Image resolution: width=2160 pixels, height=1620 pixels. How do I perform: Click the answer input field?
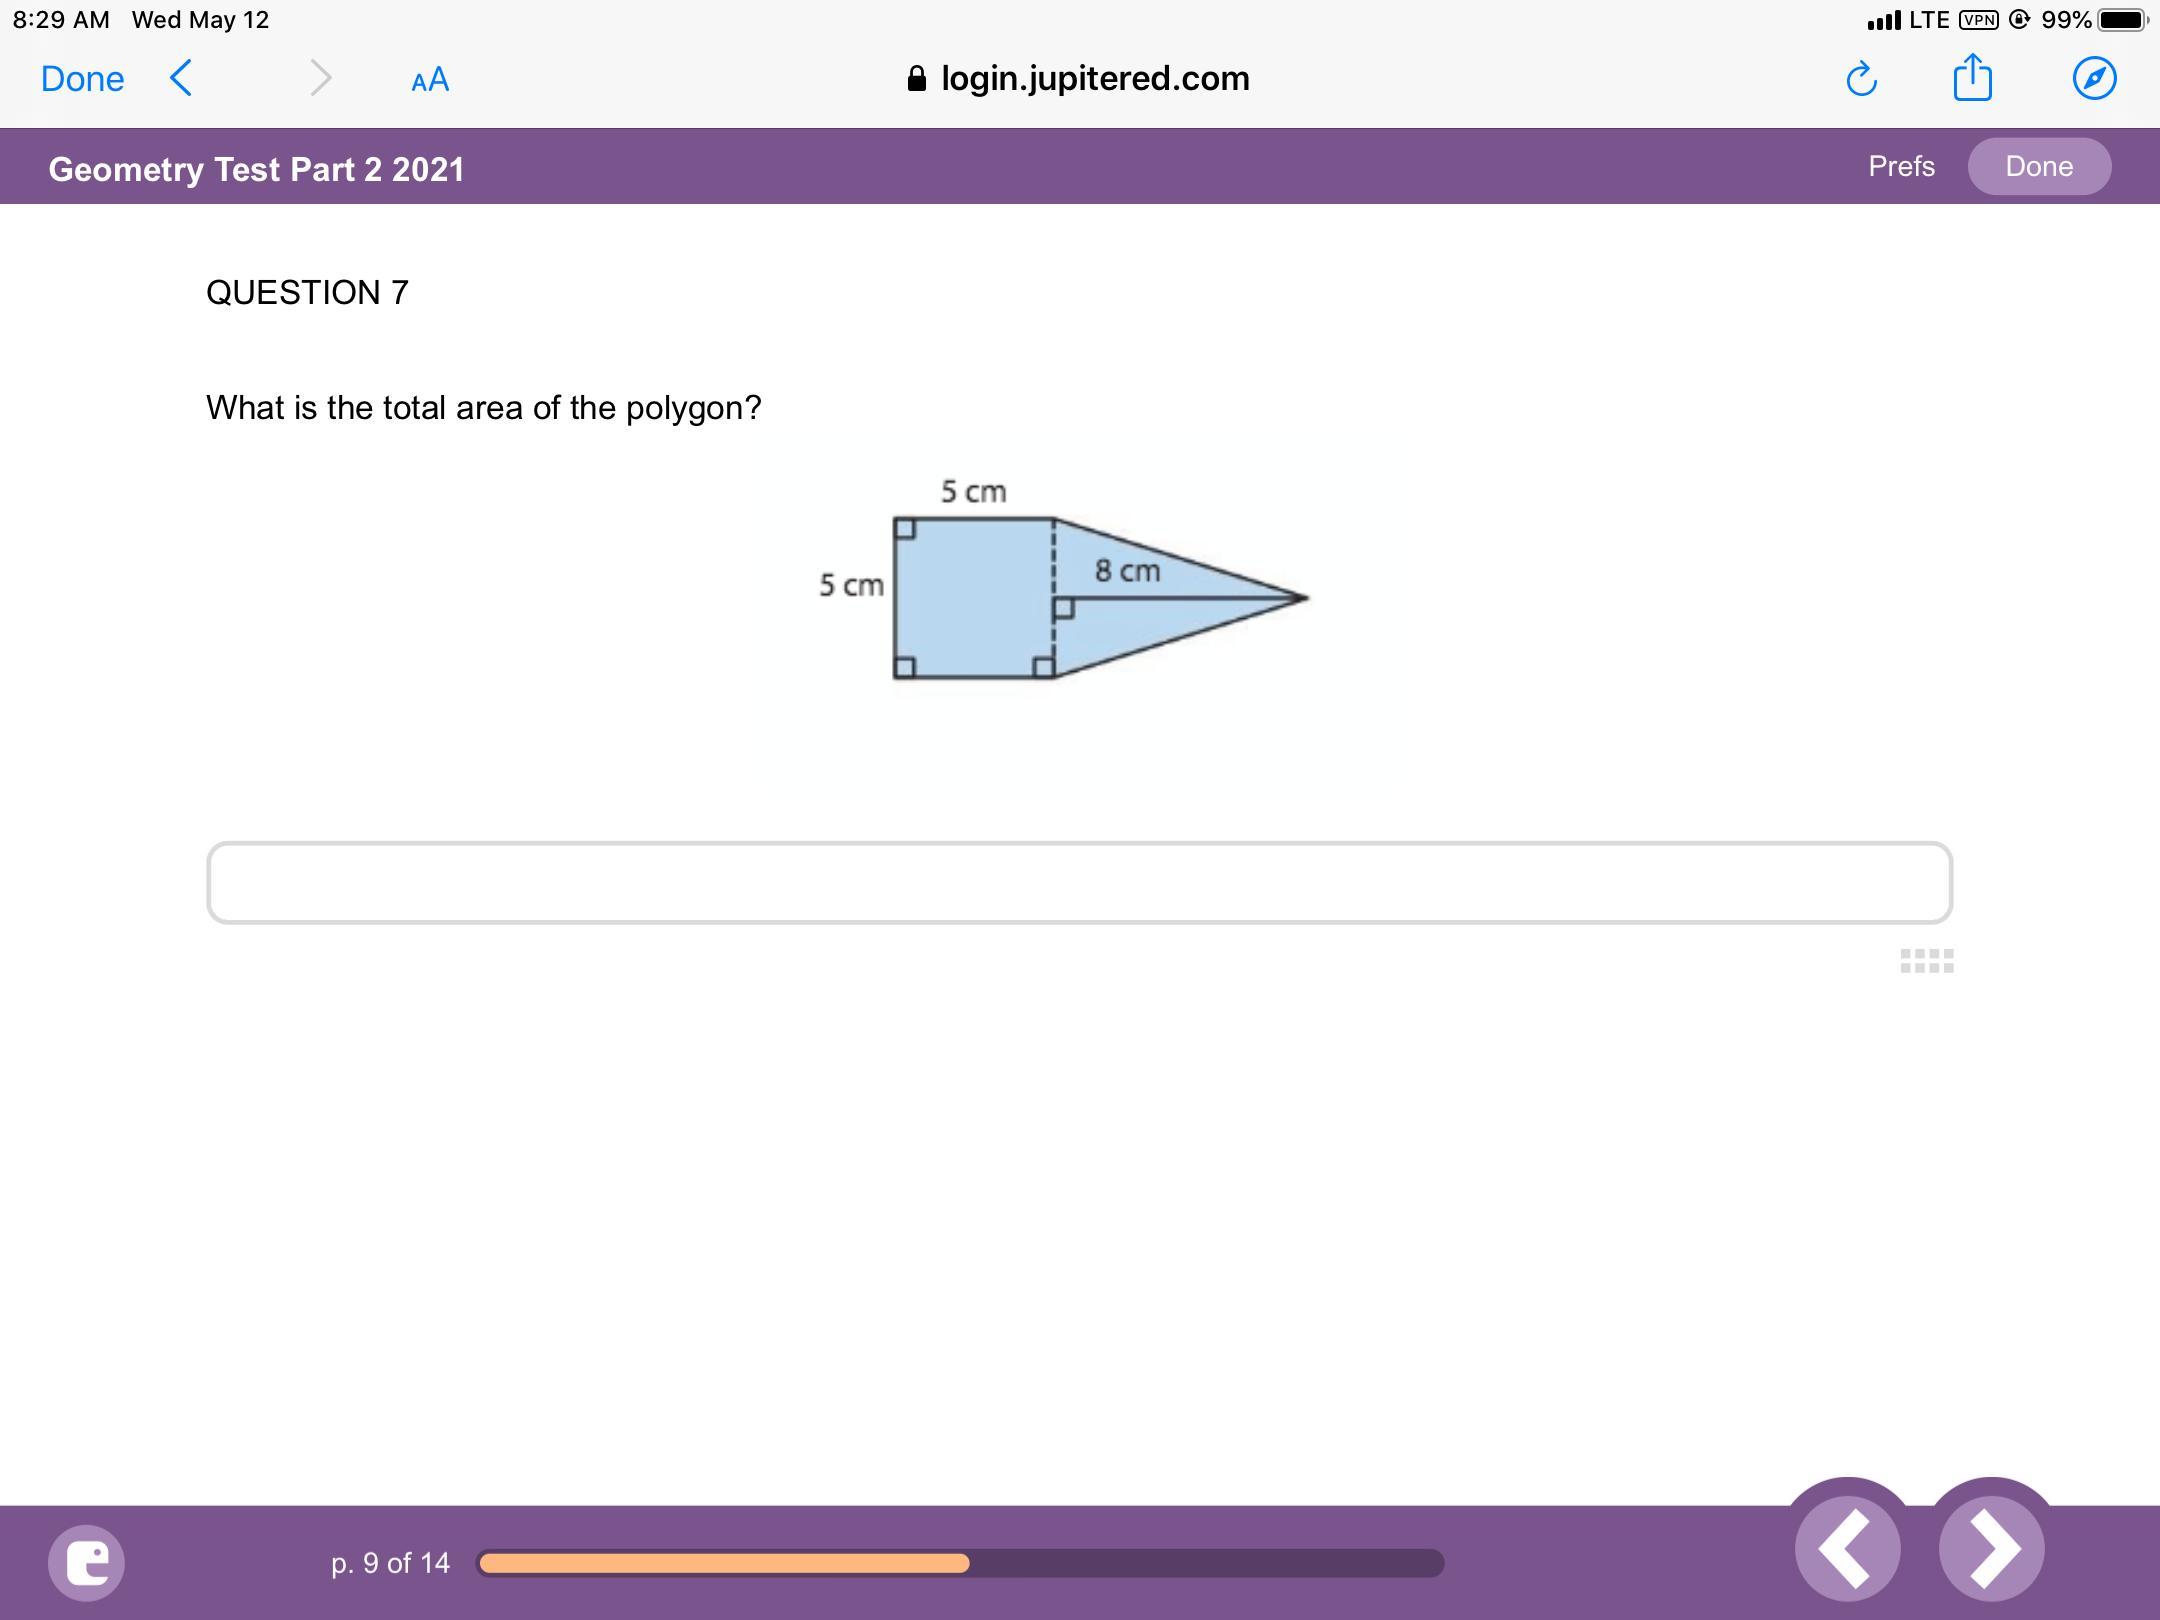pos(1079,882)
